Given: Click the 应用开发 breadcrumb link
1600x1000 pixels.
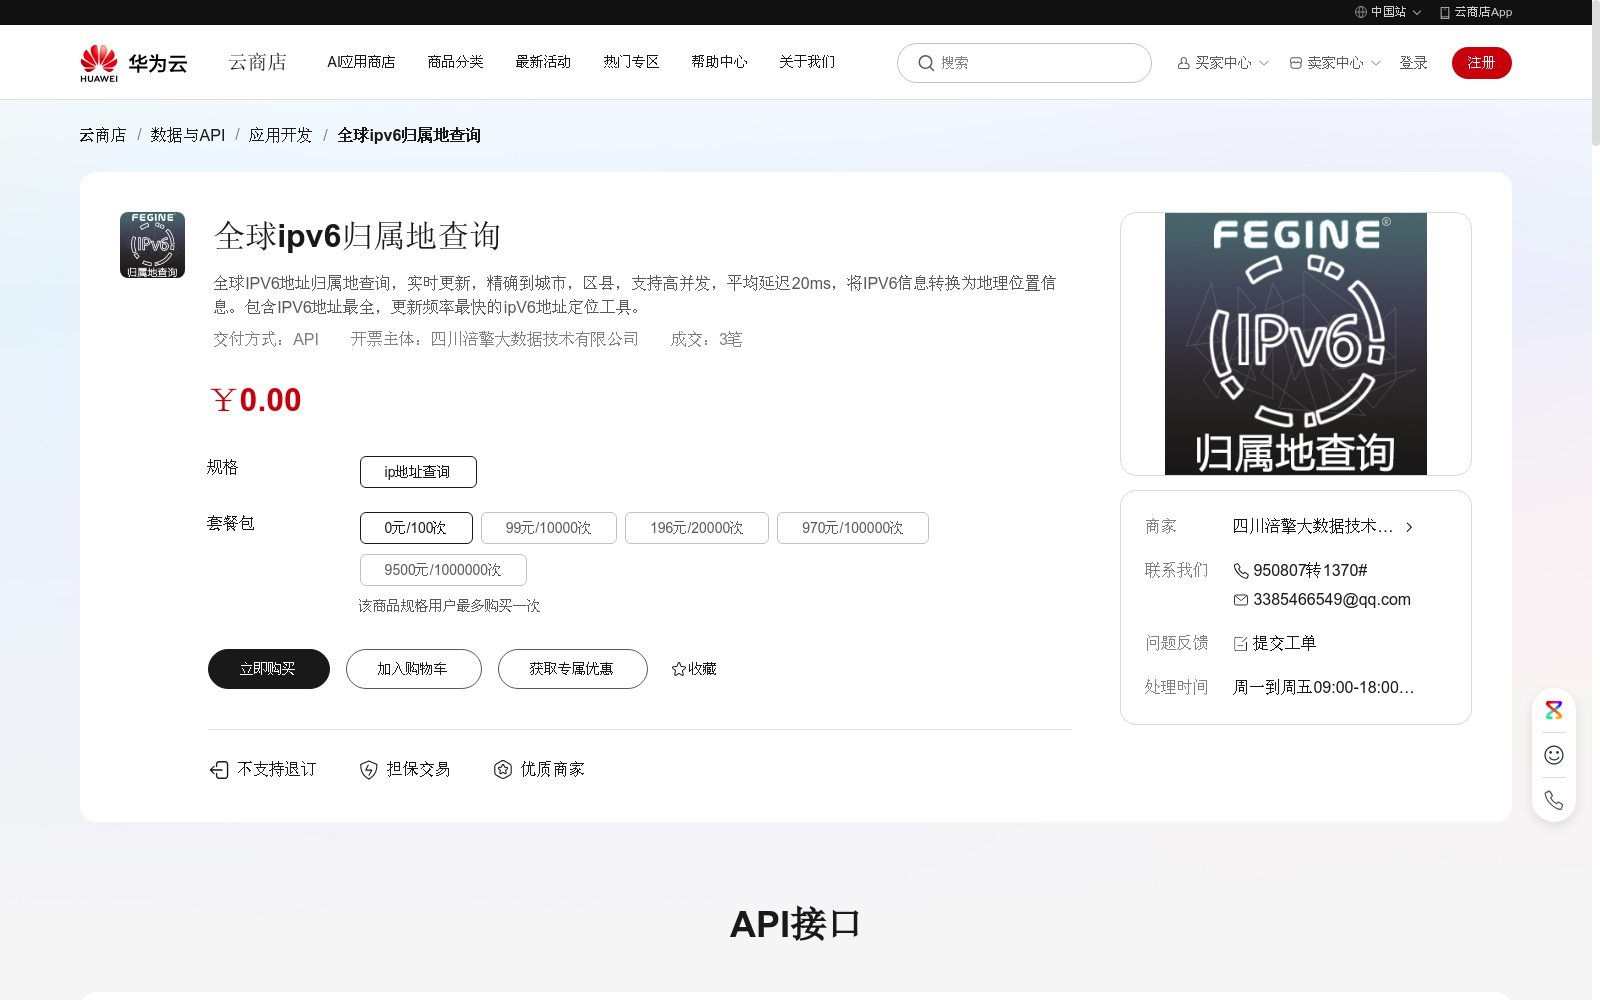Looking at the screenshot, I should [x=281, y=135].
